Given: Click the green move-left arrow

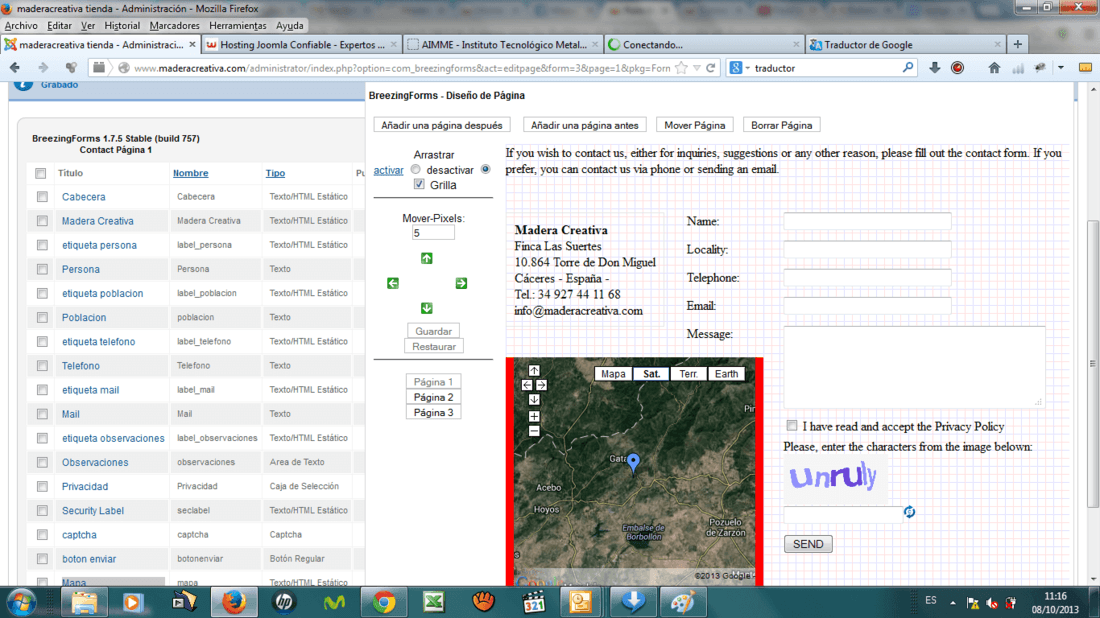Looking at the screenshot, I should tap(393, 283).
